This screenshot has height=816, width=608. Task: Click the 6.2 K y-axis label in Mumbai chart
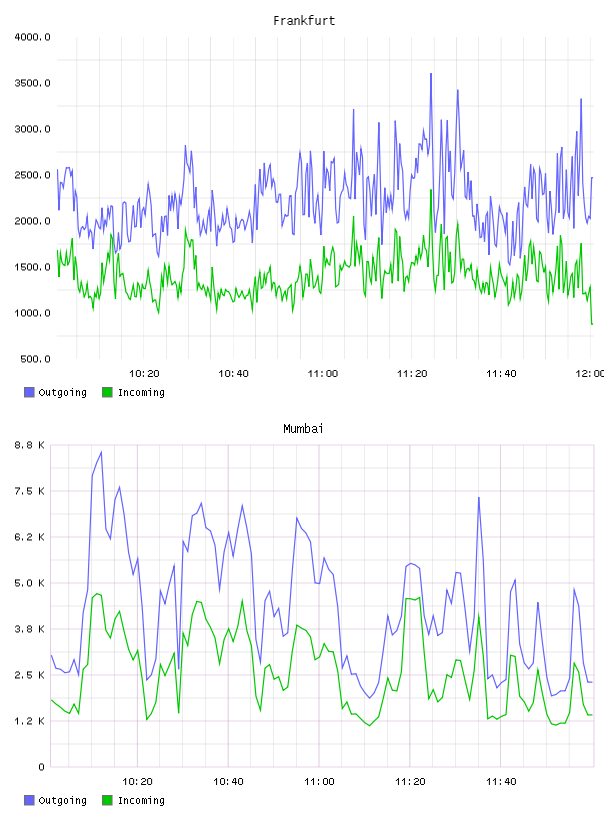click(x=30, y=537)
